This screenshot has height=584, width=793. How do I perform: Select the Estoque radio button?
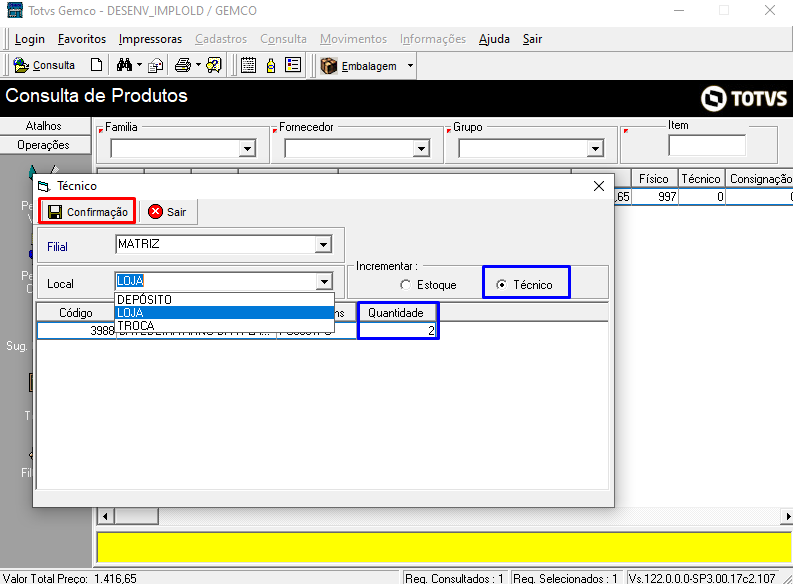coord(406,285)
